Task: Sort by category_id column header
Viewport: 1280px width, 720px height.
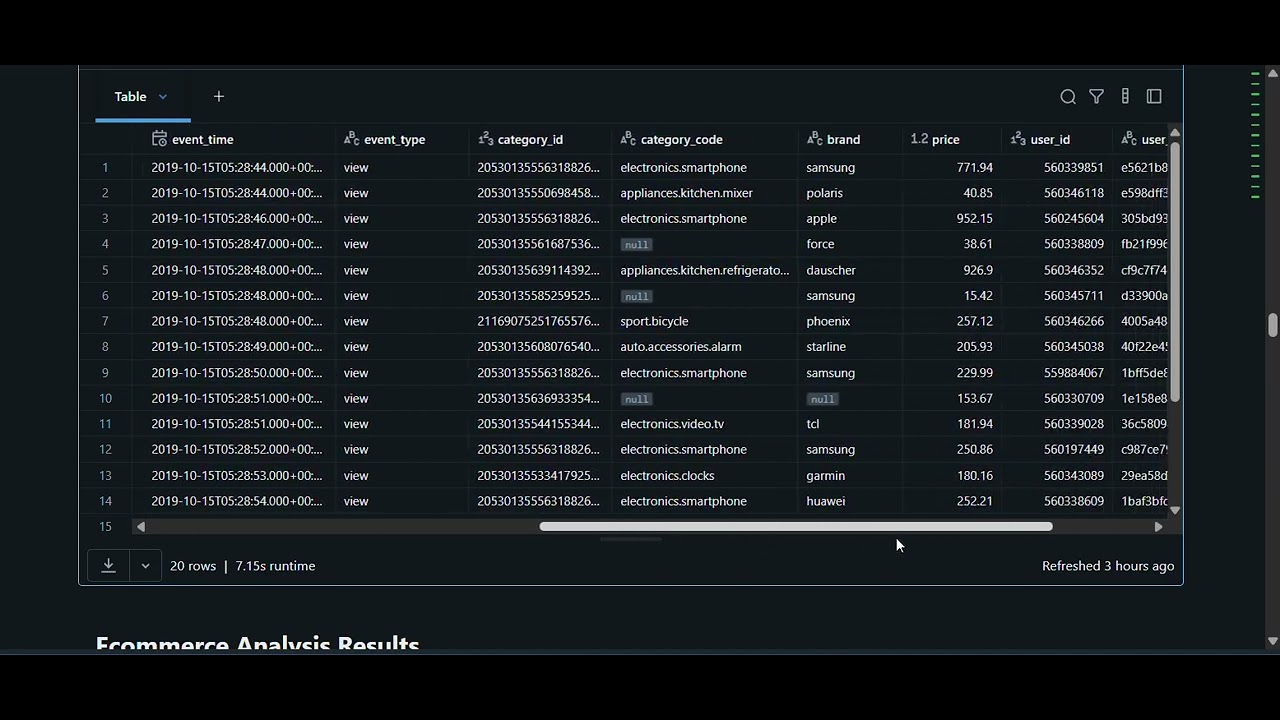Action: 530,140
